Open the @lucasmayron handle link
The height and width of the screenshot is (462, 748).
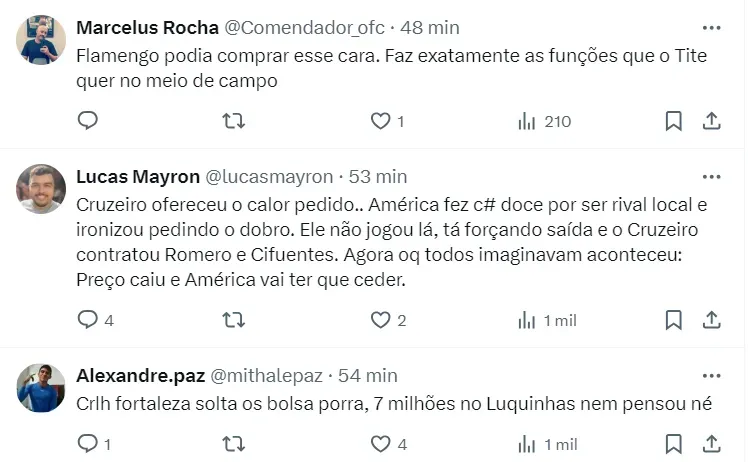(x=269, y=177)
